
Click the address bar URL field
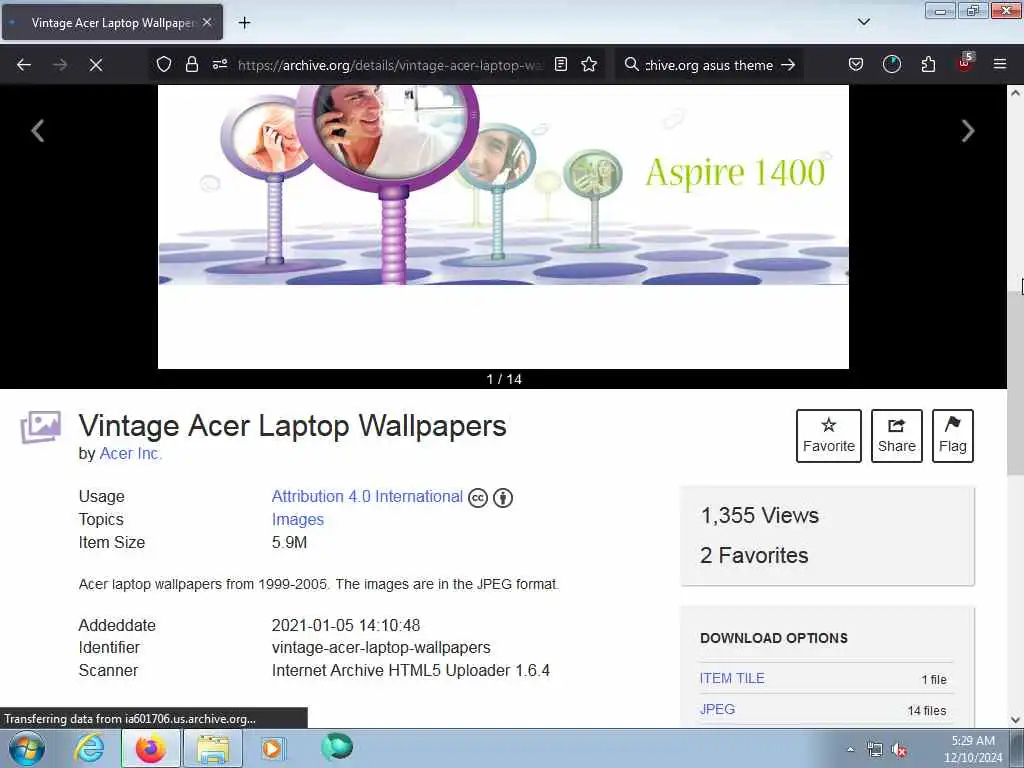[x=391, y=65]
